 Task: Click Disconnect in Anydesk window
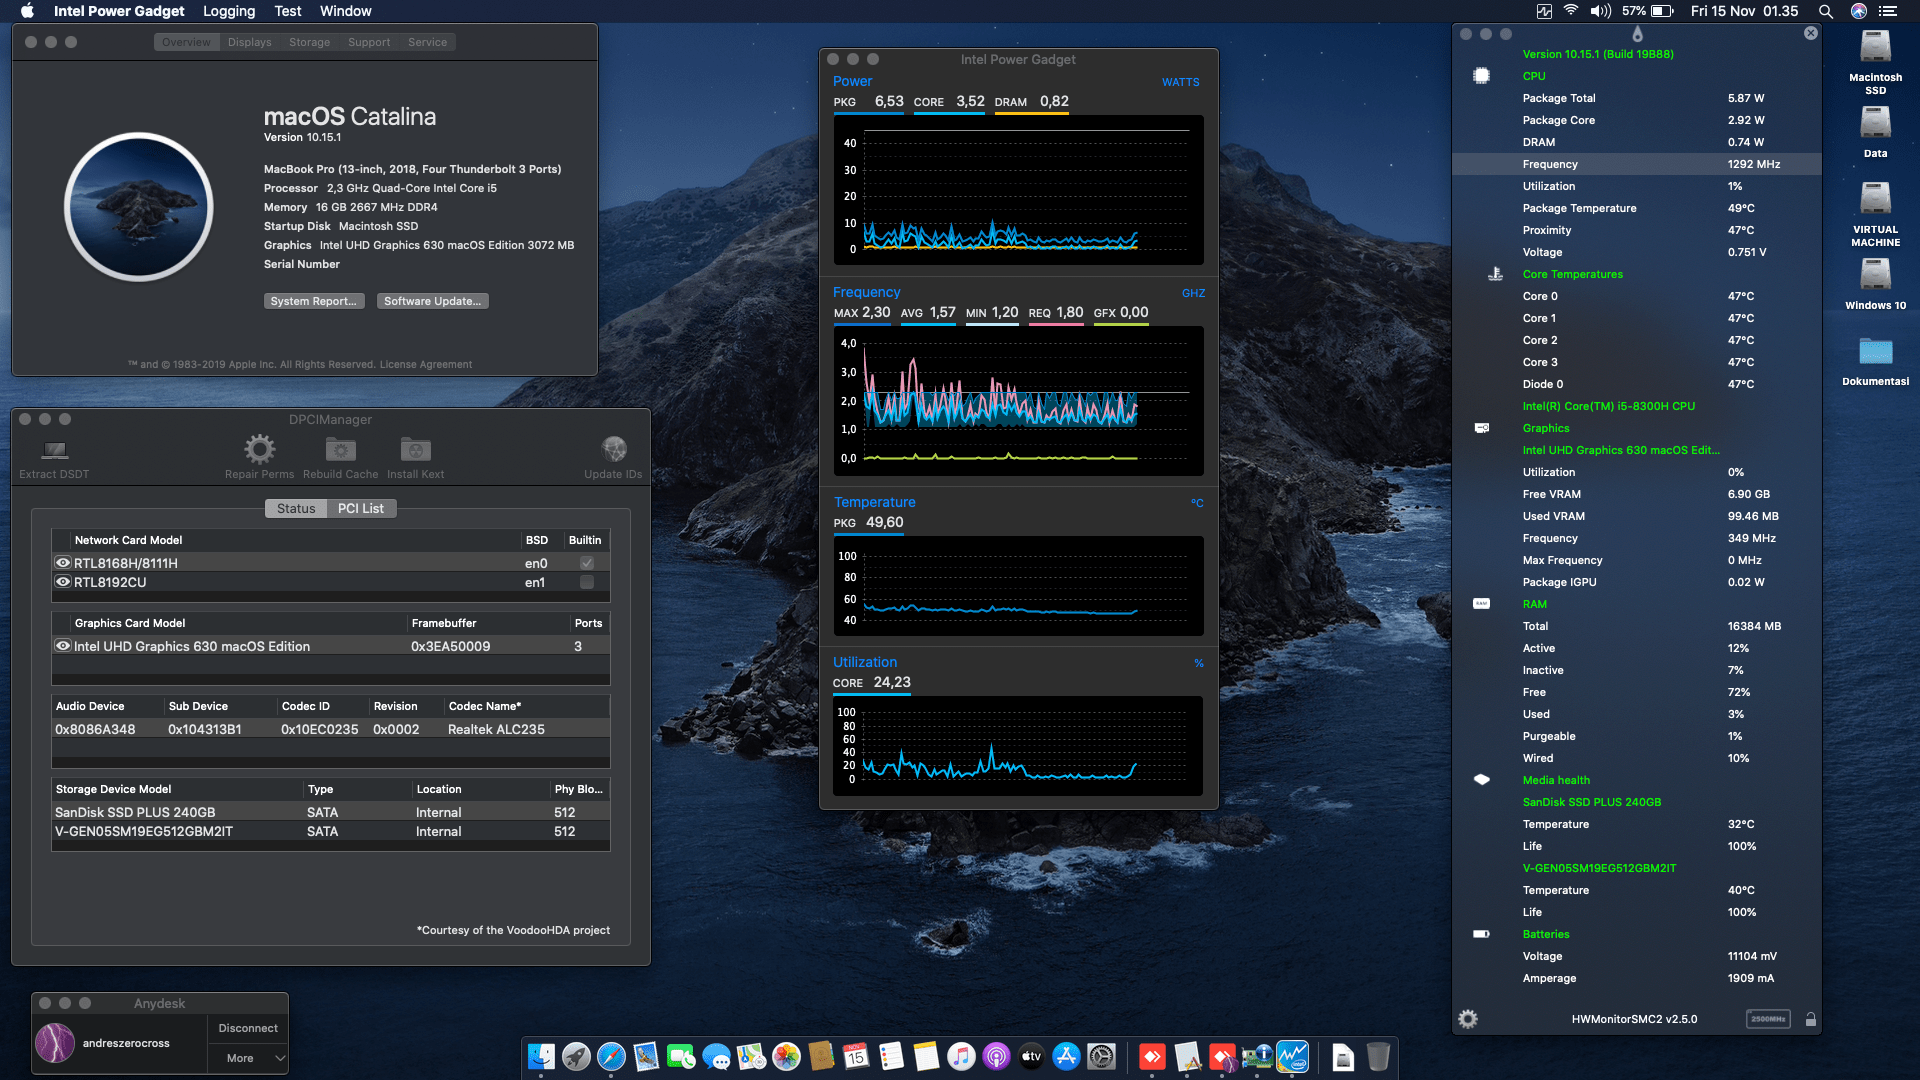248,1028
